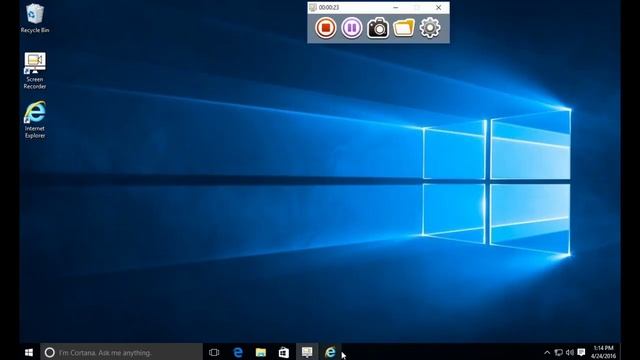Click the Cortana search box
Viewport: 640px width, 360px height.
click(121, 352)
